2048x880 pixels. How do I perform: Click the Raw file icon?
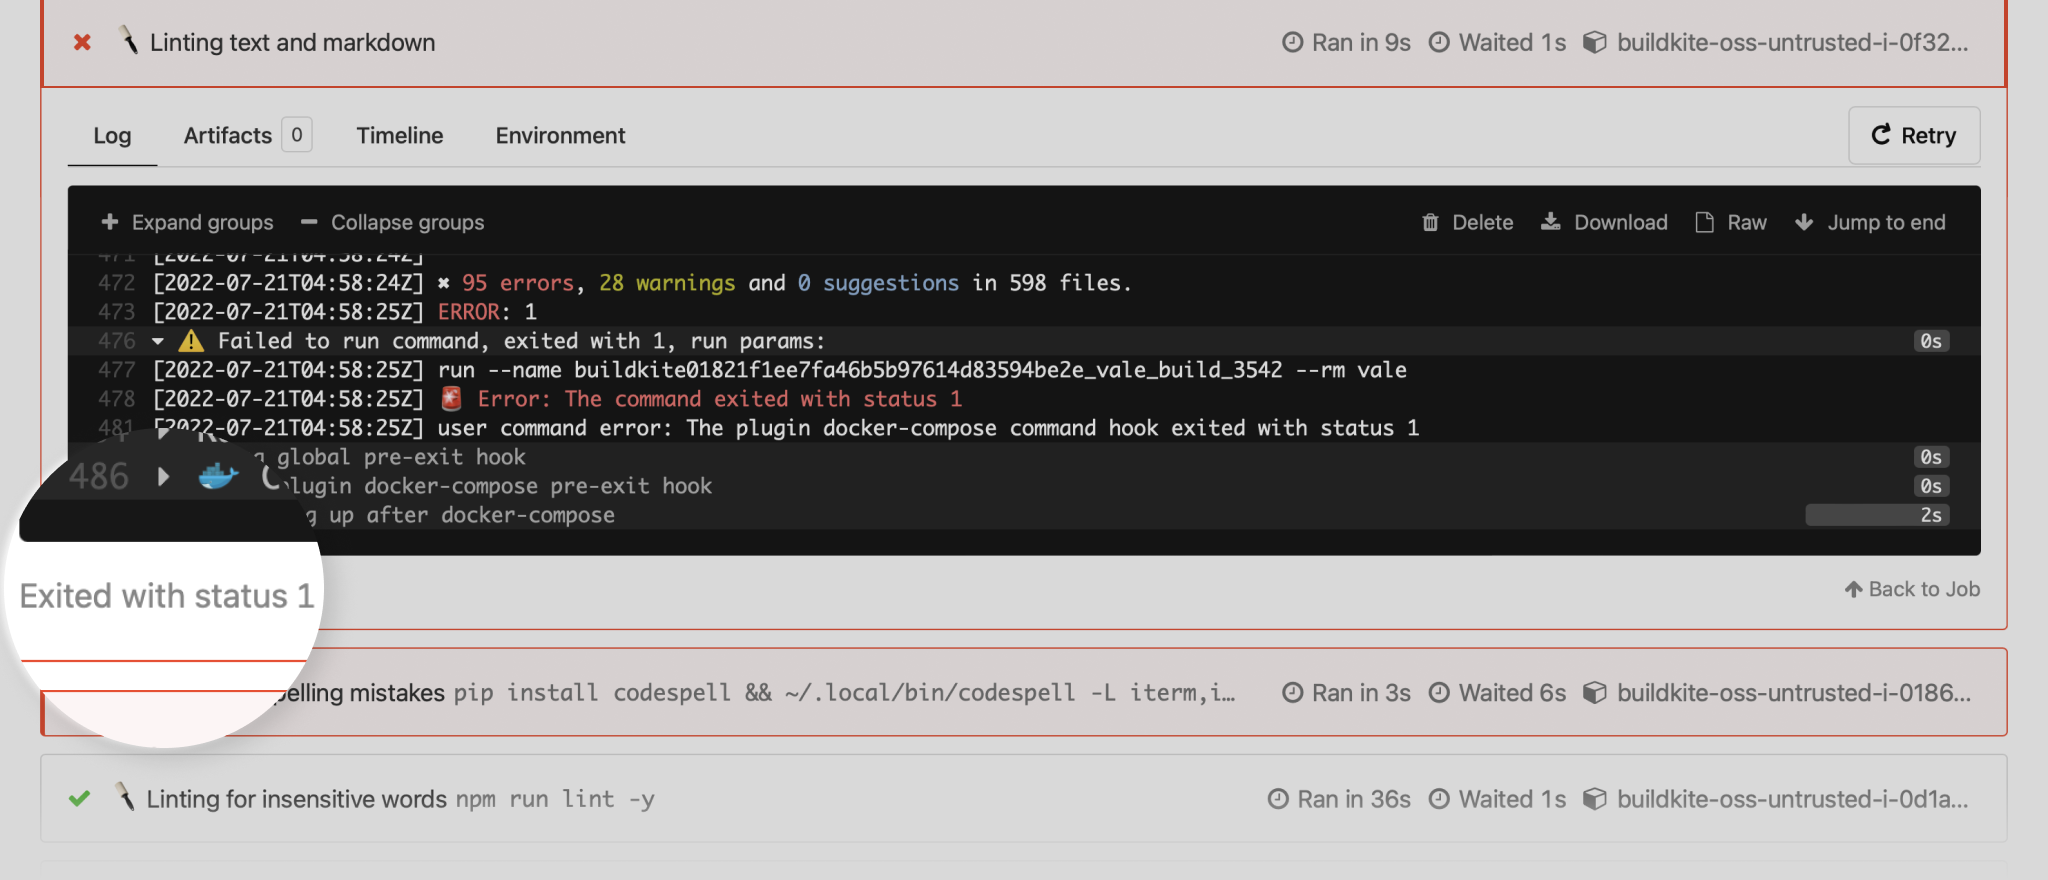coord(1704,222)
